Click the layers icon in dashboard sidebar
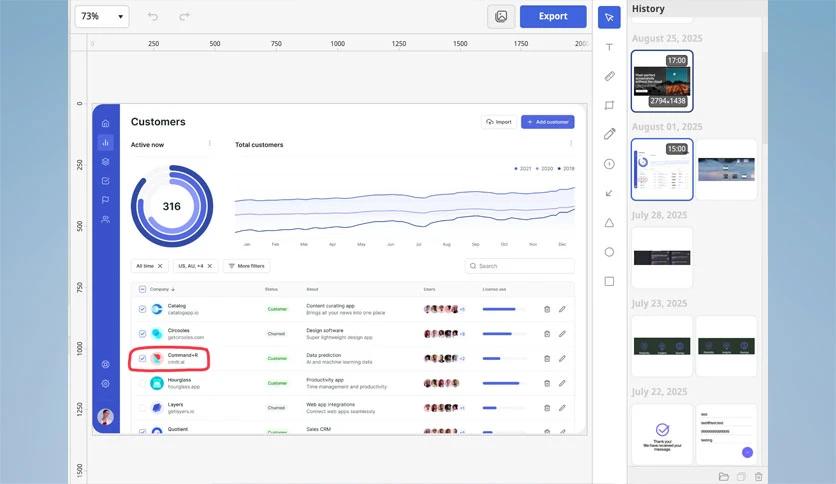 click(x=106, y=162)
